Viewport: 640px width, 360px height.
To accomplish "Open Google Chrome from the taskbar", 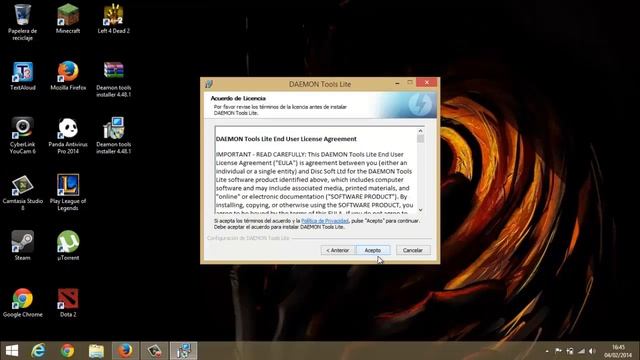I will point(68,351).
